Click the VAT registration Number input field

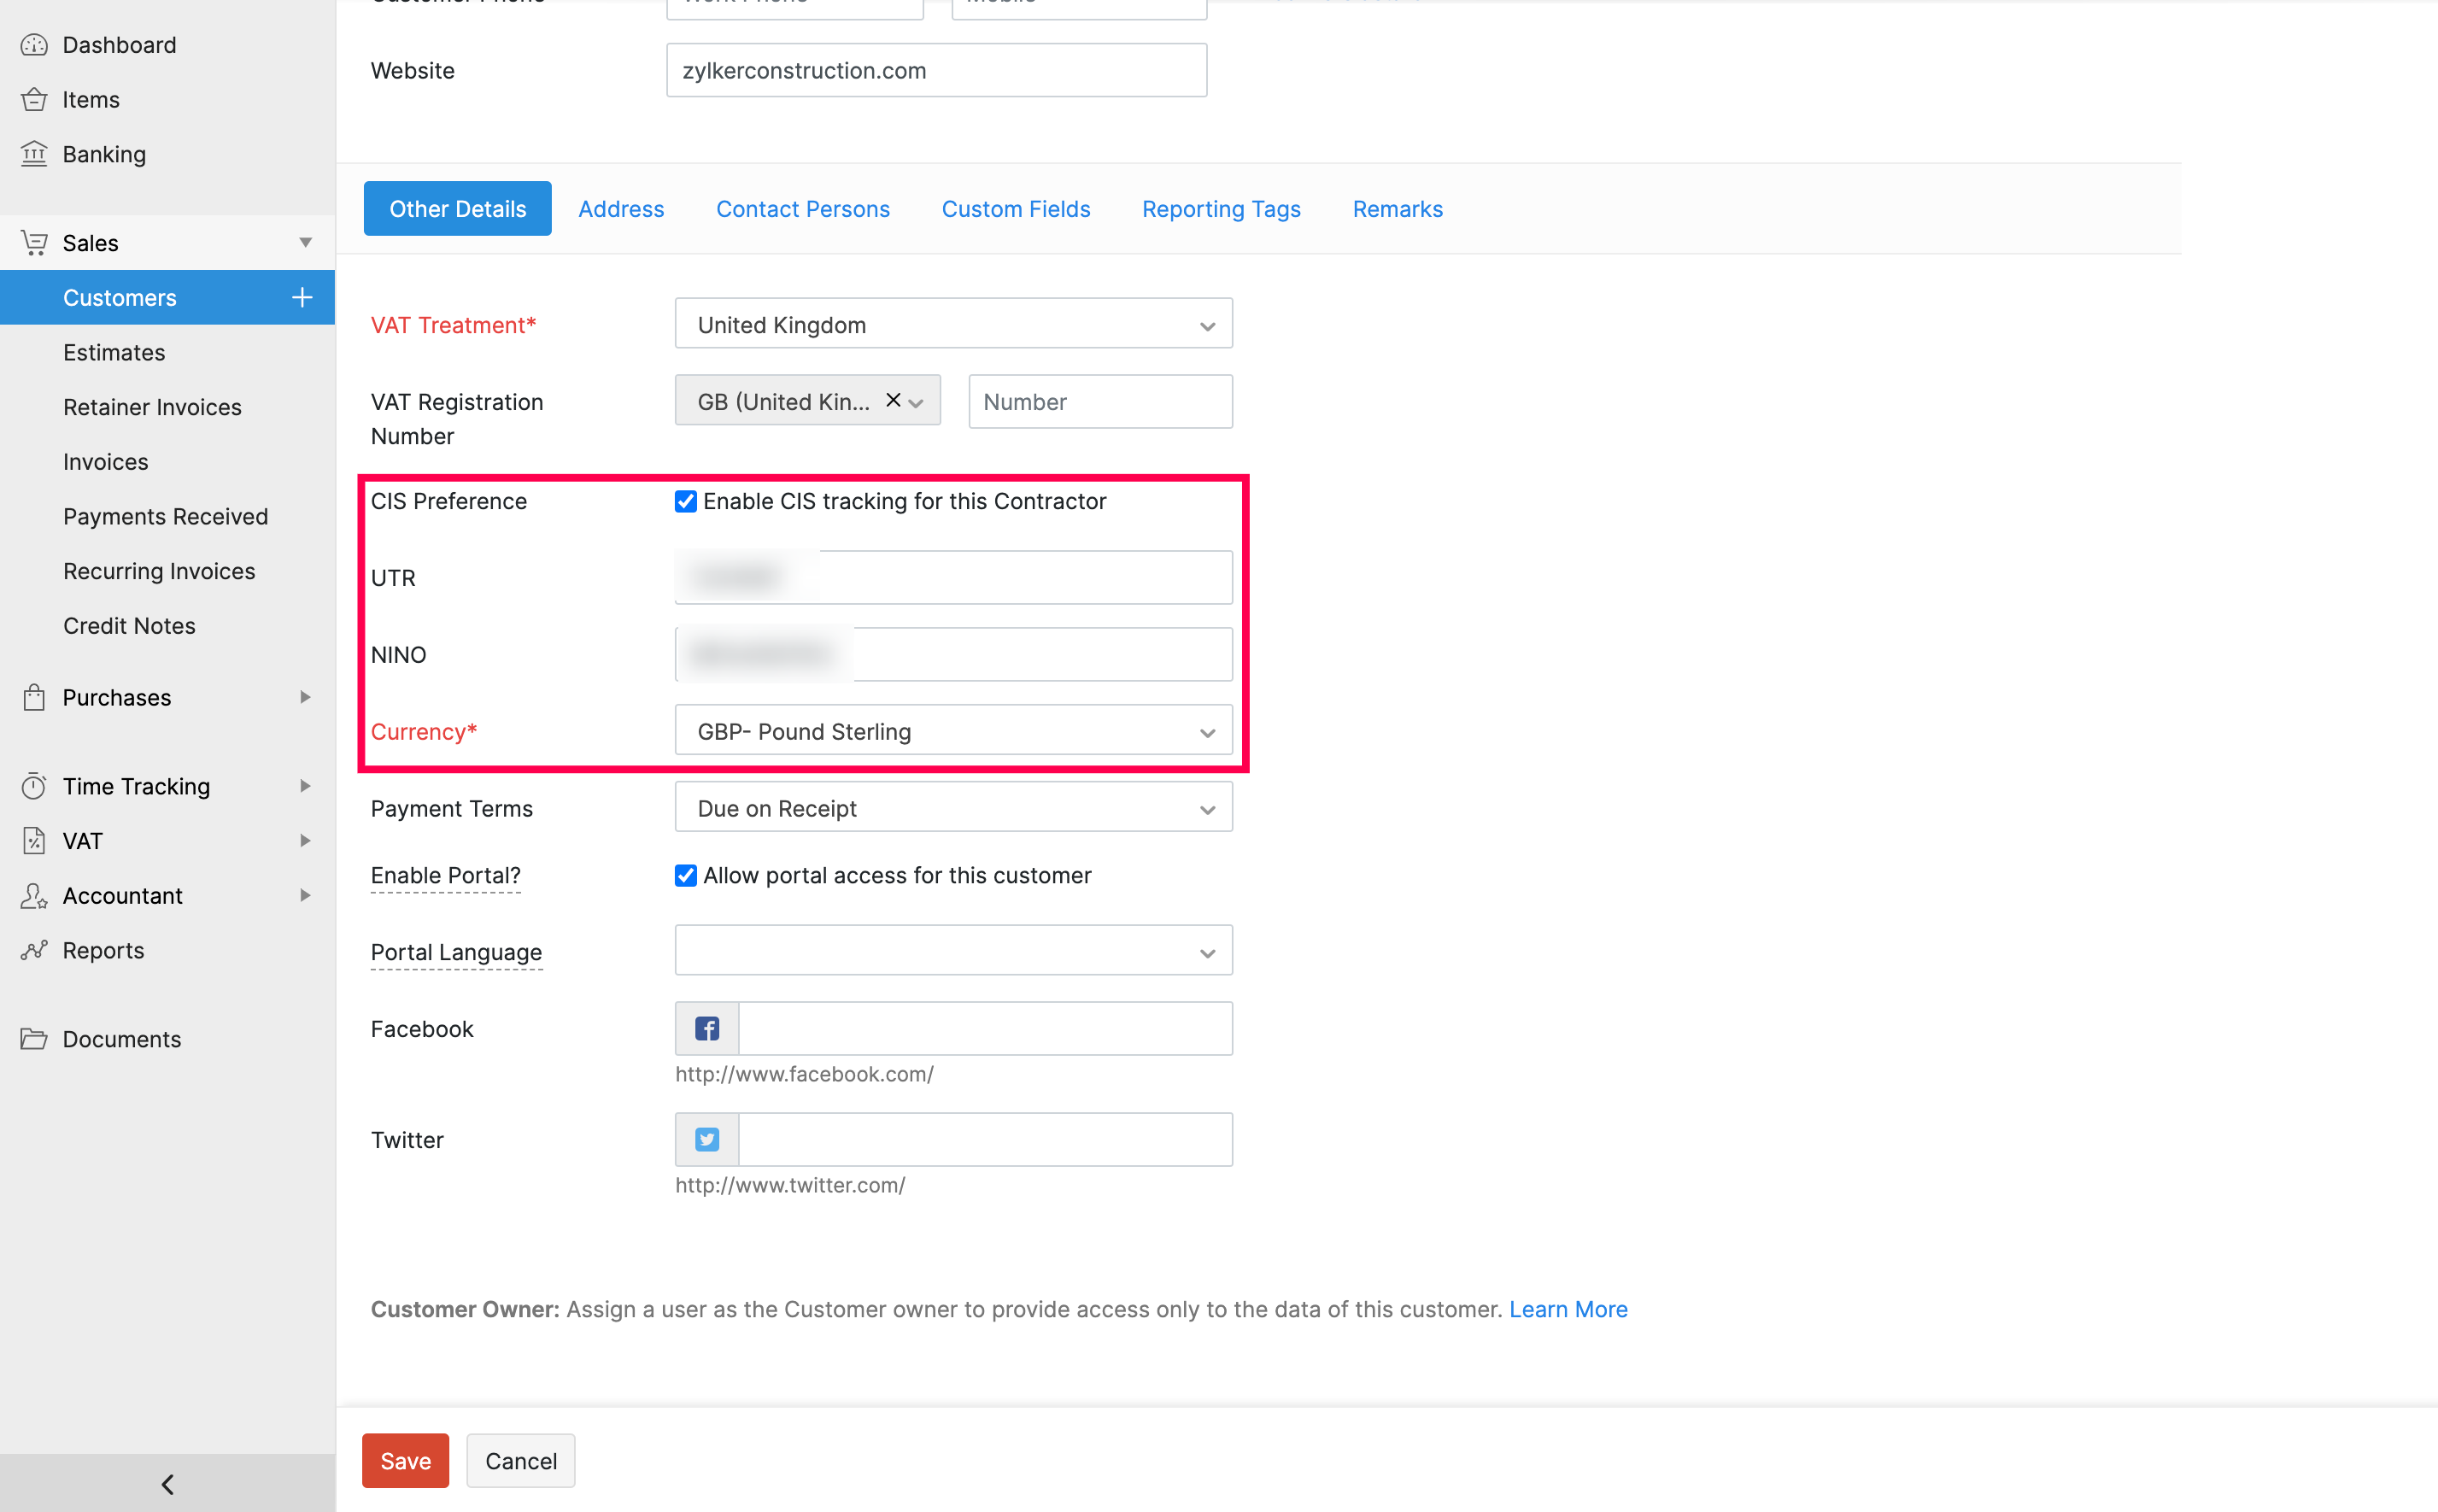pos(1099,401)
